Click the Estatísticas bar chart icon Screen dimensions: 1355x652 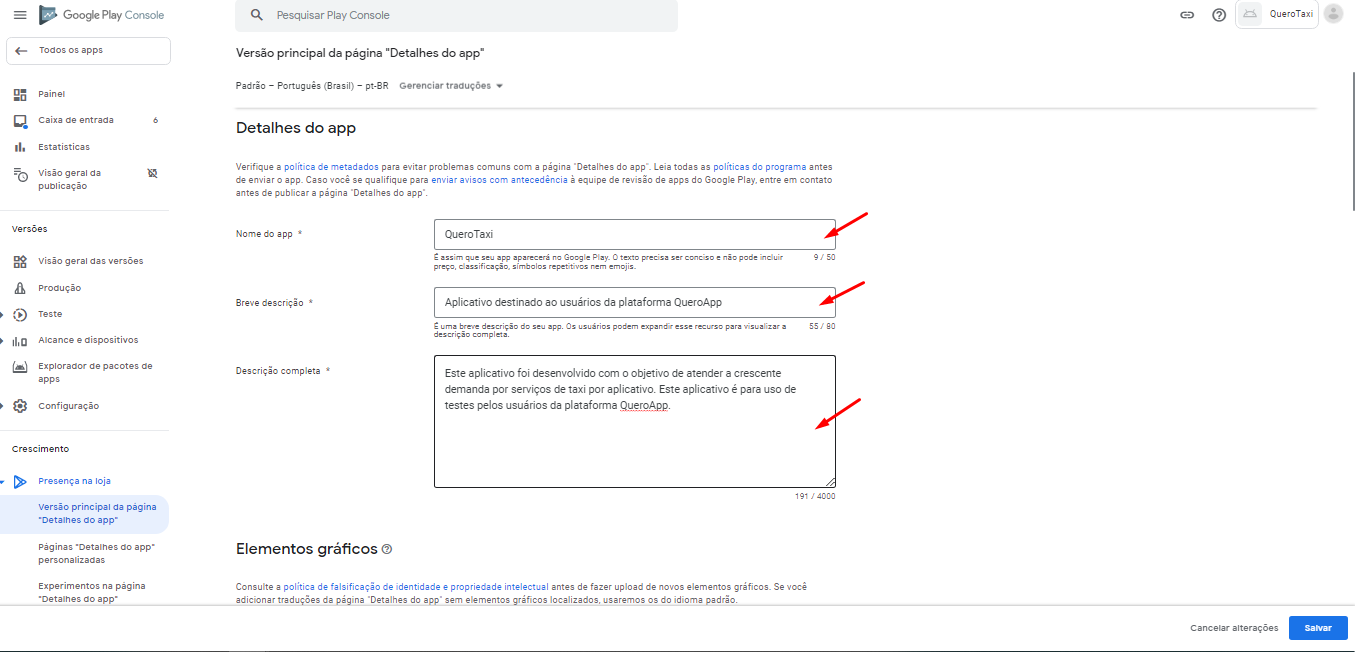pyautogui.click(x=20, y=147)
